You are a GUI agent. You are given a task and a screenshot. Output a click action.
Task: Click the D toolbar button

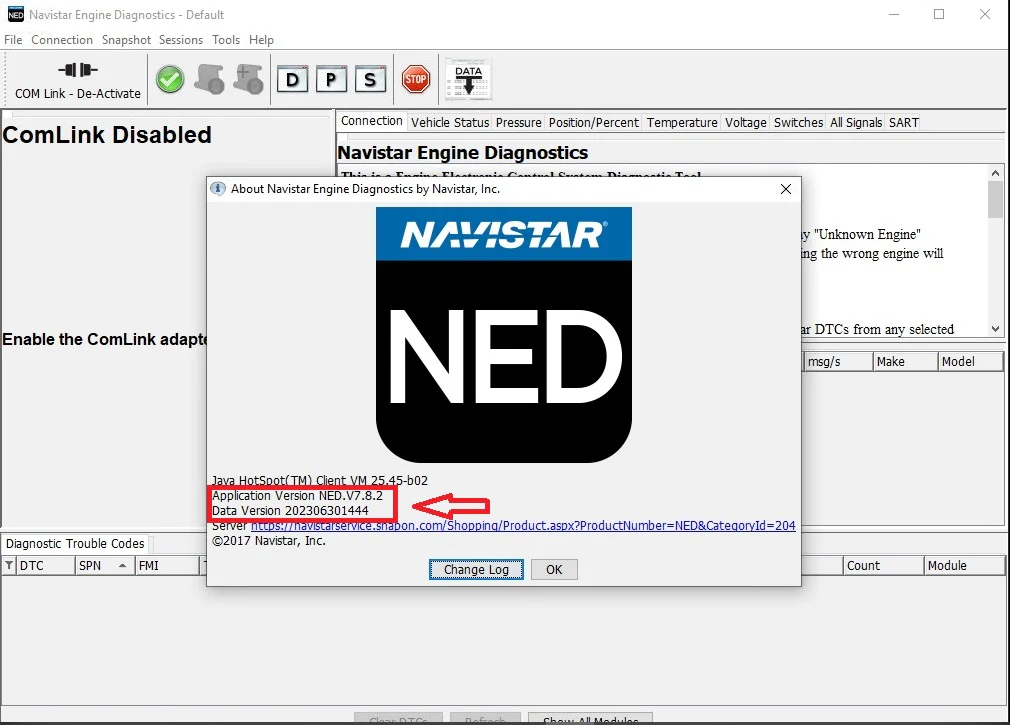(x=292, y=80)
